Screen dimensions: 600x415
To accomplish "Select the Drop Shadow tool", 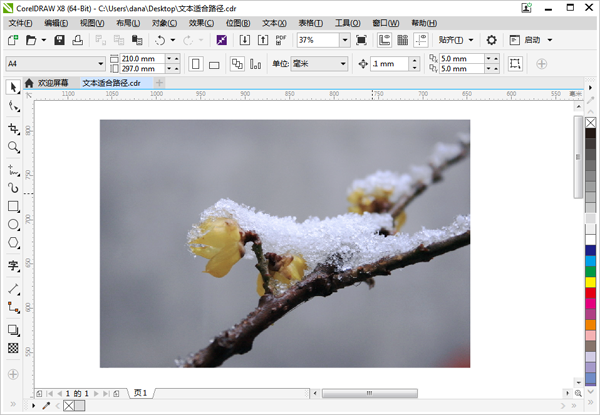I will pos(14,330).
